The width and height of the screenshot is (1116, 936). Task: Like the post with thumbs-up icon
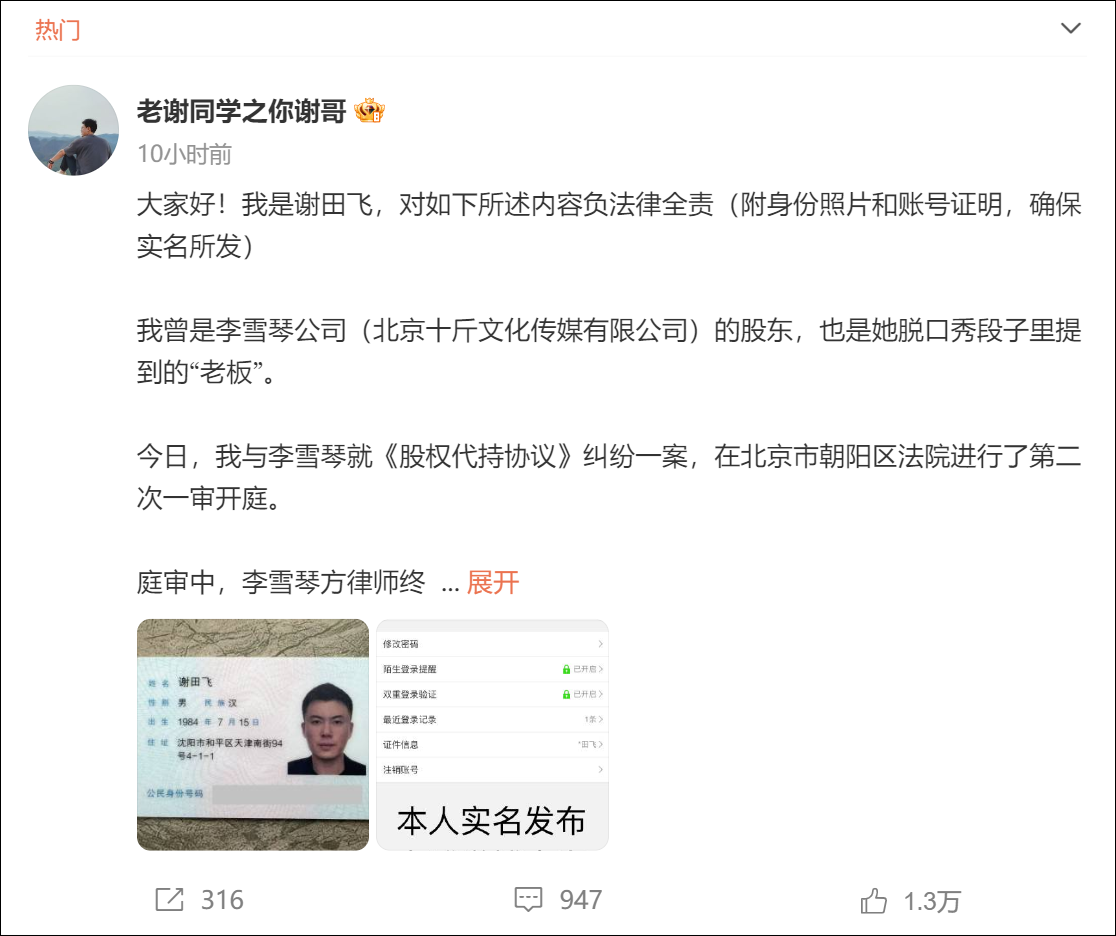[x=873, y=900]
